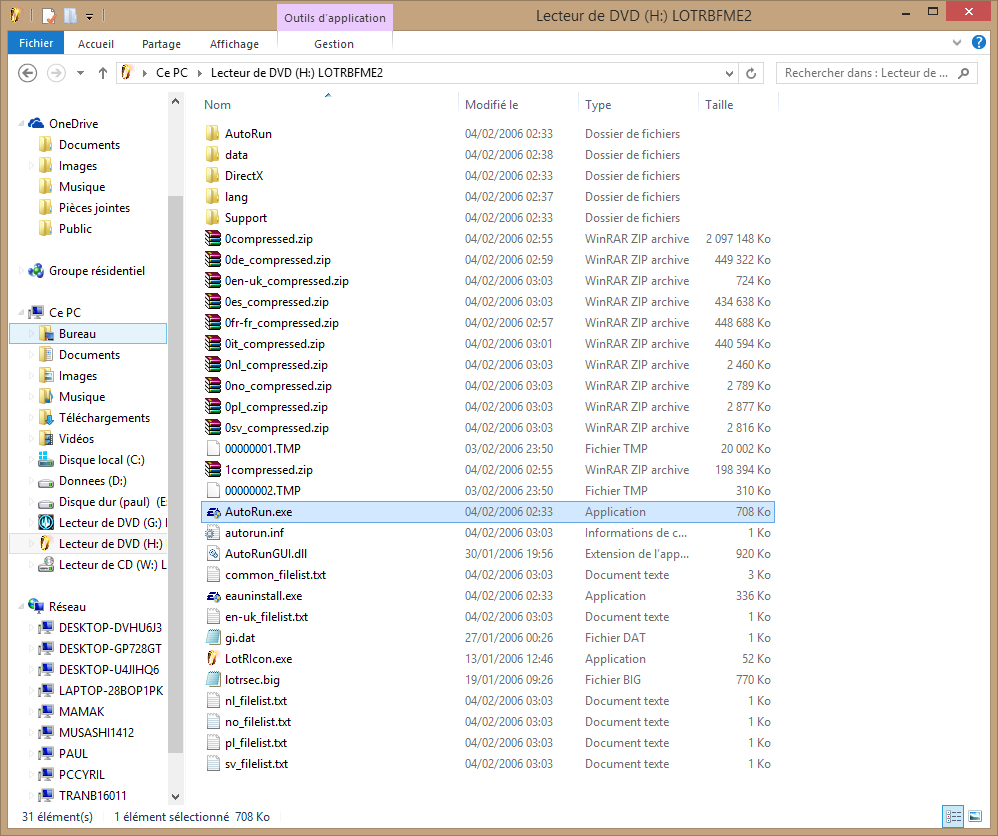Switch to large thumbnails view icon
998x836 pixels.
coord(975,817)
